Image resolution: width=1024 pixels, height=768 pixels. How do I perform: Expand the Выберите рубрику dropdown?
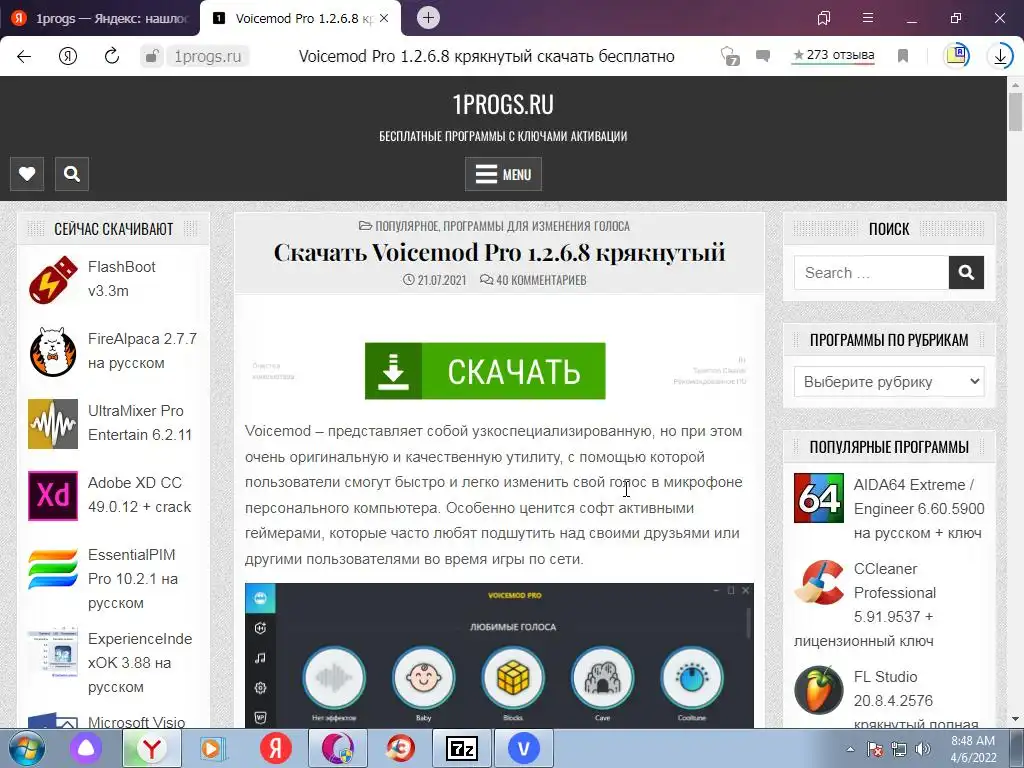click(x=889, y=381)
